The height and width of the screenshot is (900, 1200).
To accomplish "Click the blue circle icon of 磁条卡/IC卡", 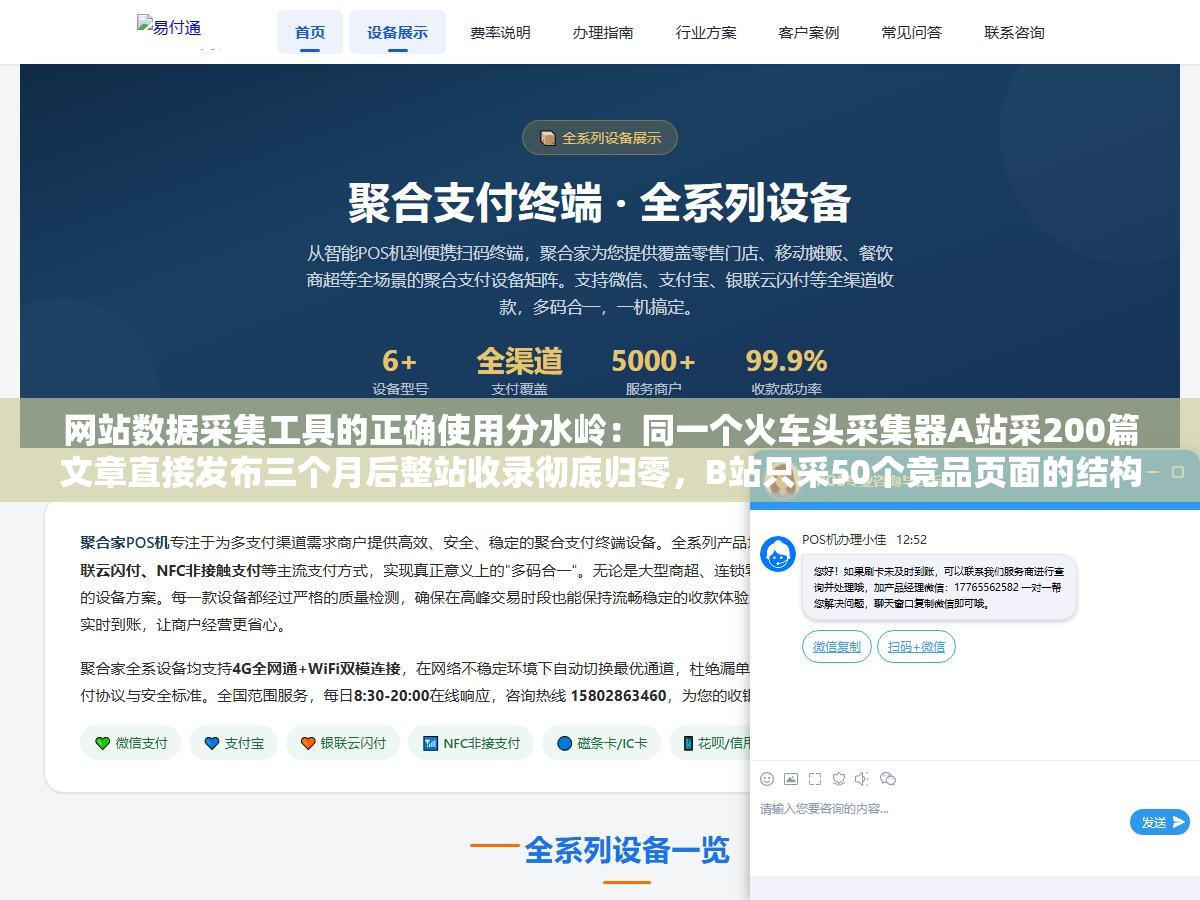I will 564,743.
